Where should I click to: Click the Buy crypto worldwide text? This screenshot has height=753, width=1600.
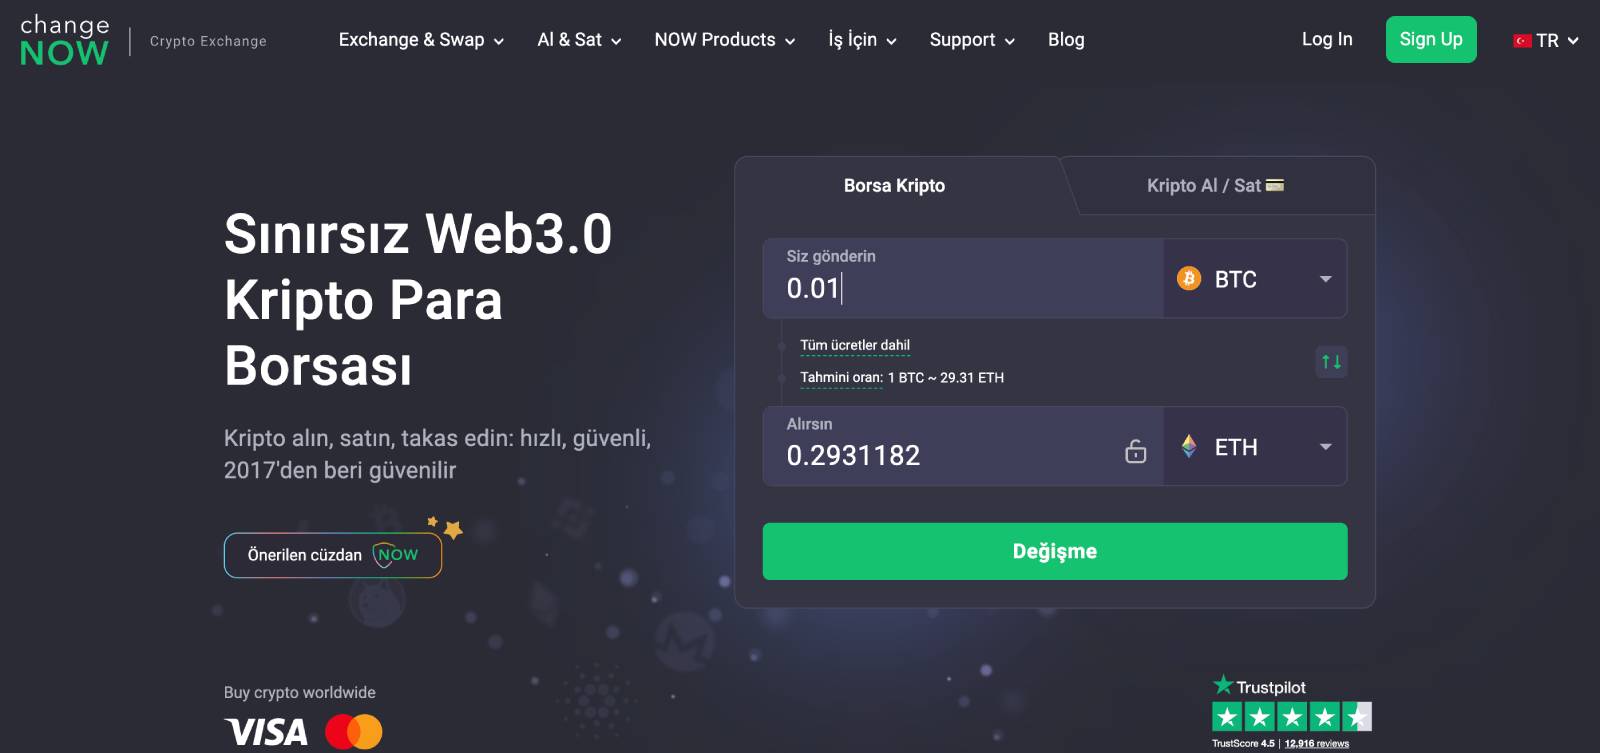click(x=300, y=692)
